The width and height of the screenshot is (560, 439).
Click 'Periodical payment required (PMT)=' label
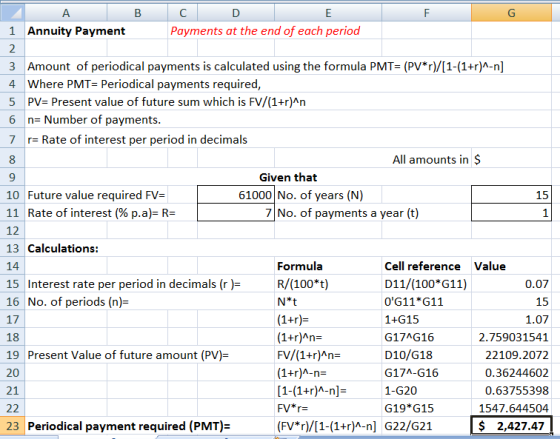[x=129, y=426]
